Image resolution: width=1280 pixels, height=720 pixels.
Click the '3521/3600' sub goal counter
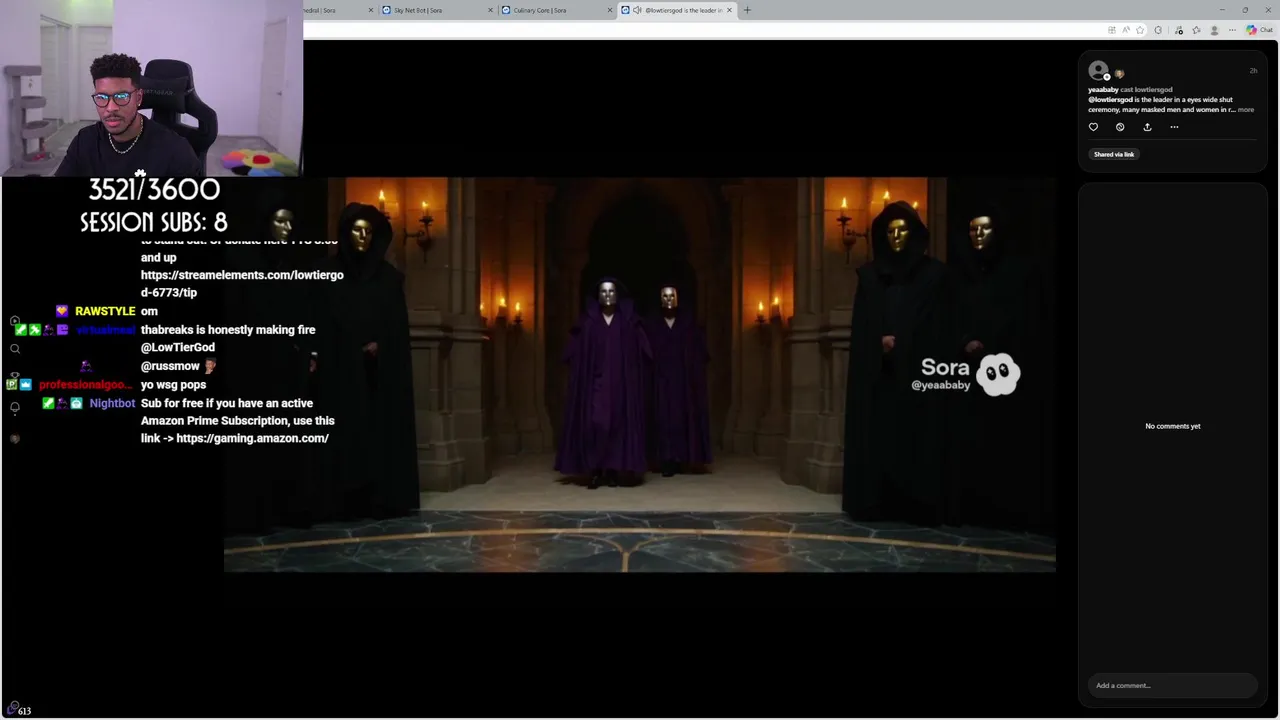pyautogui.click(x=154, y=189)
